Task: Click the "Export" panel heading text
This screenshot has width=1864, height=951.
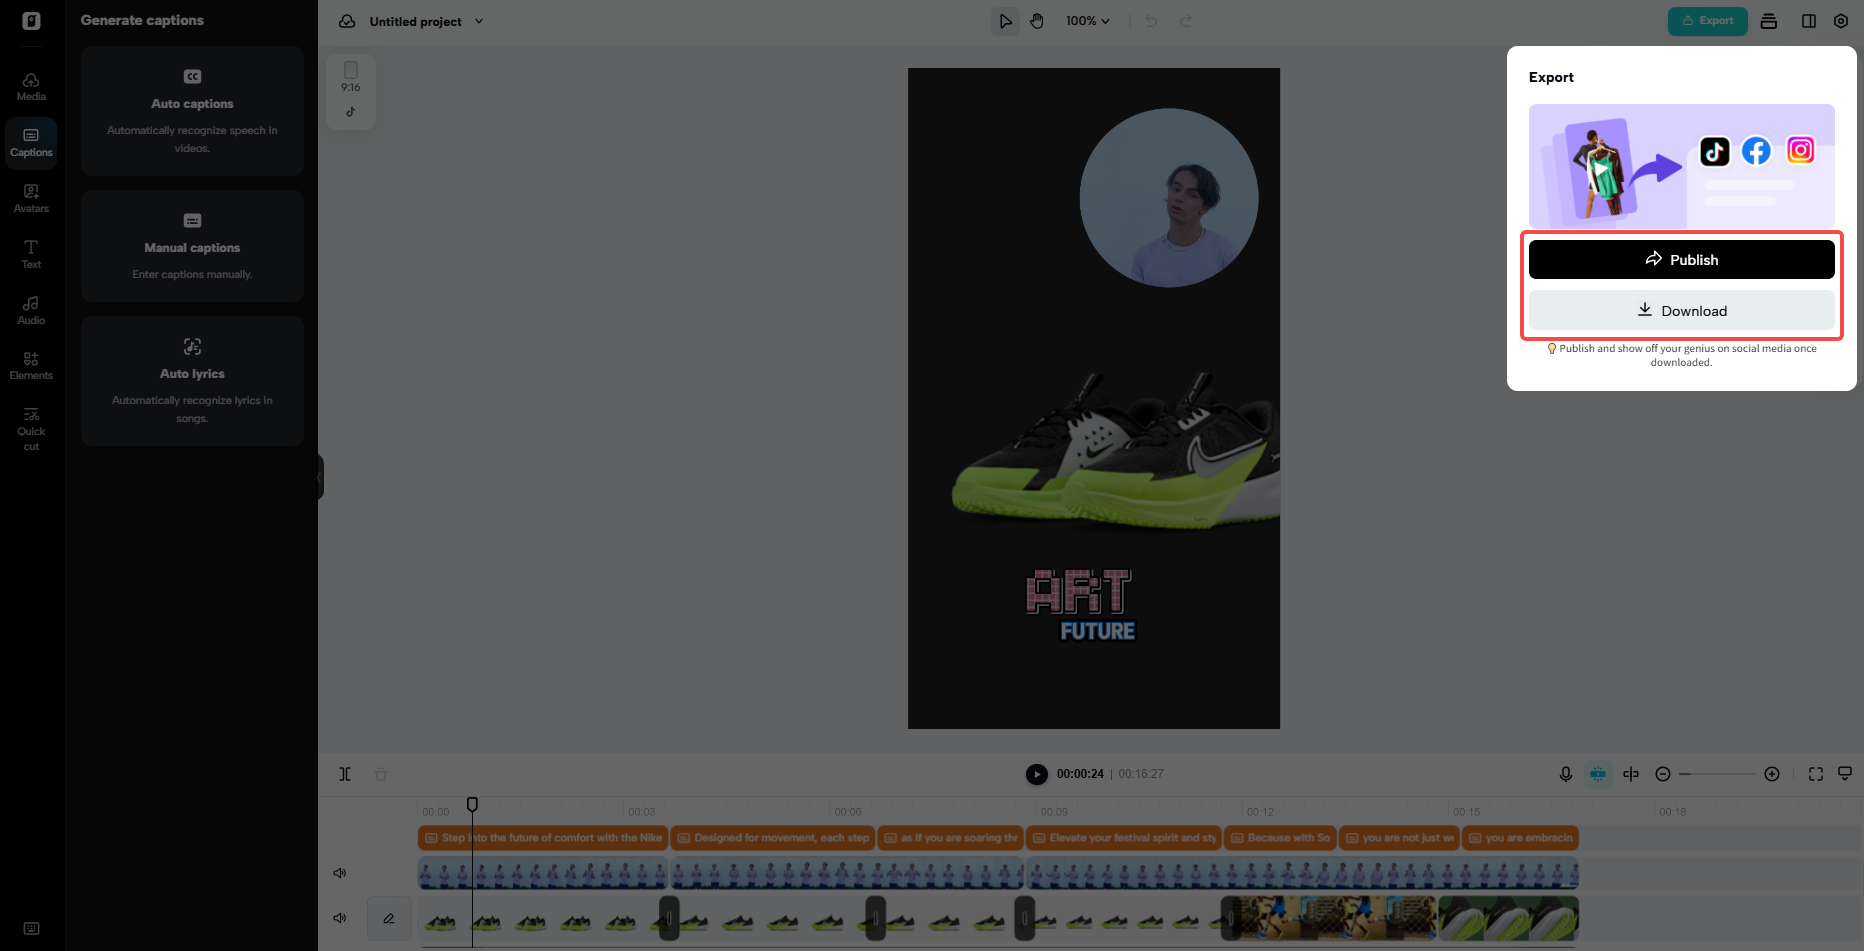Action: (1551, 77)
